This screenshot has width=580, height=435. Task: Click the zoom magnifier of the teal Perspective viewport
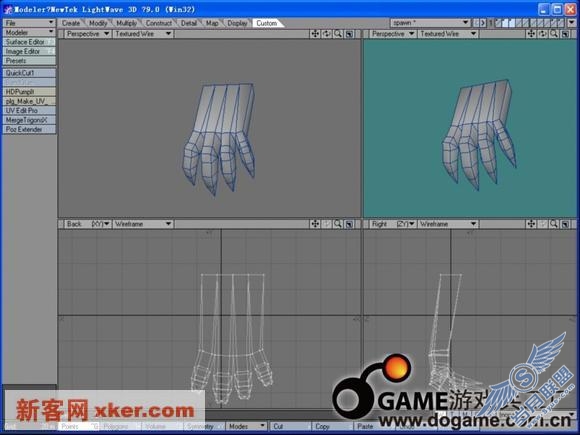pos(554,34)
